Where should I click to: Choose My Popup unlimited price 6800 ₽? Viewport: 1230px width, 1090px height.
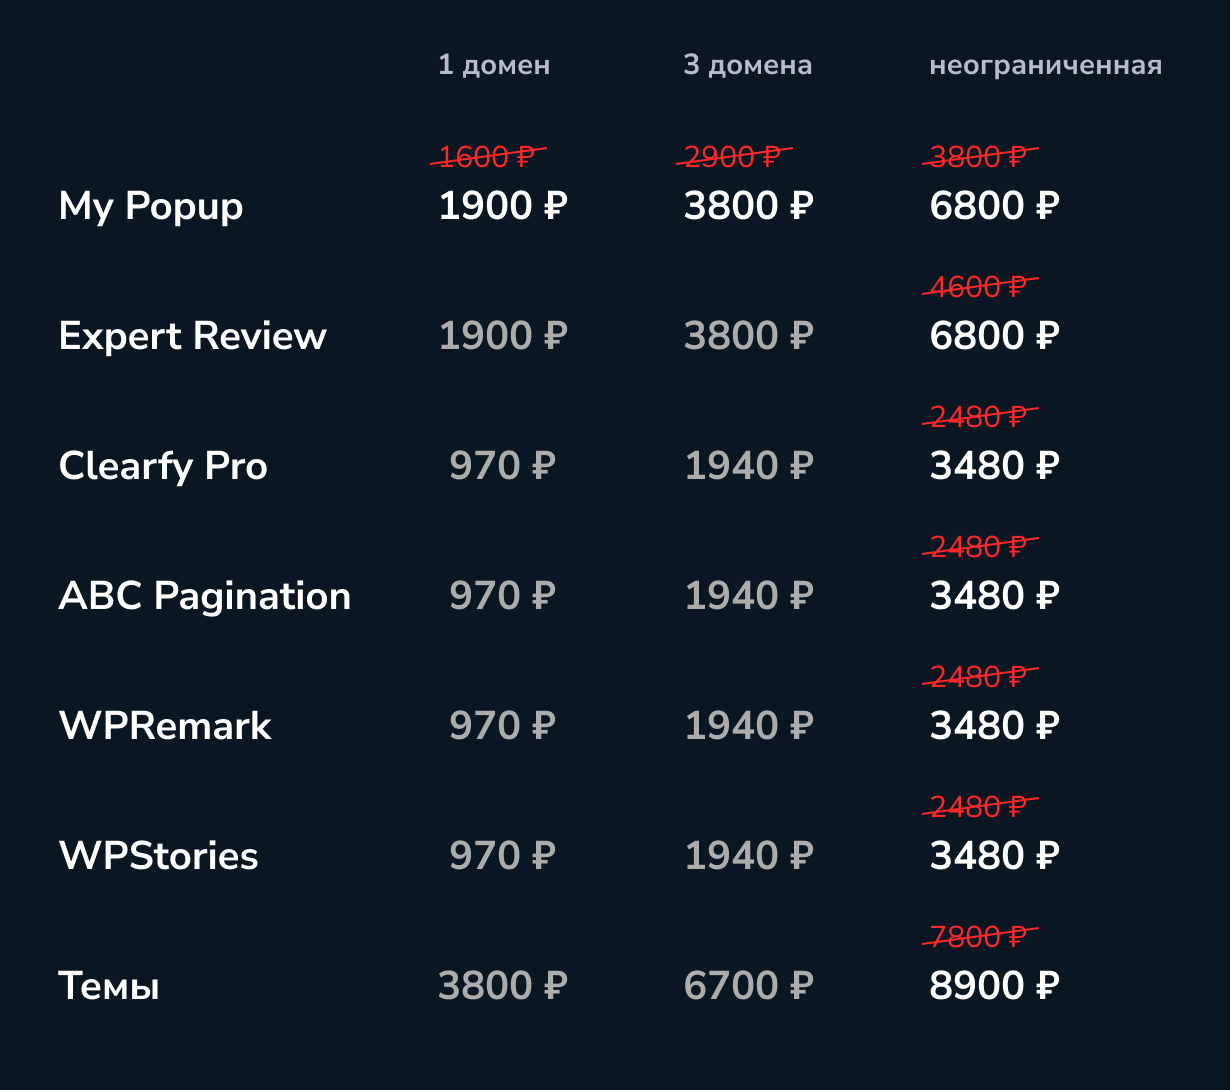[x=994, y=206]
